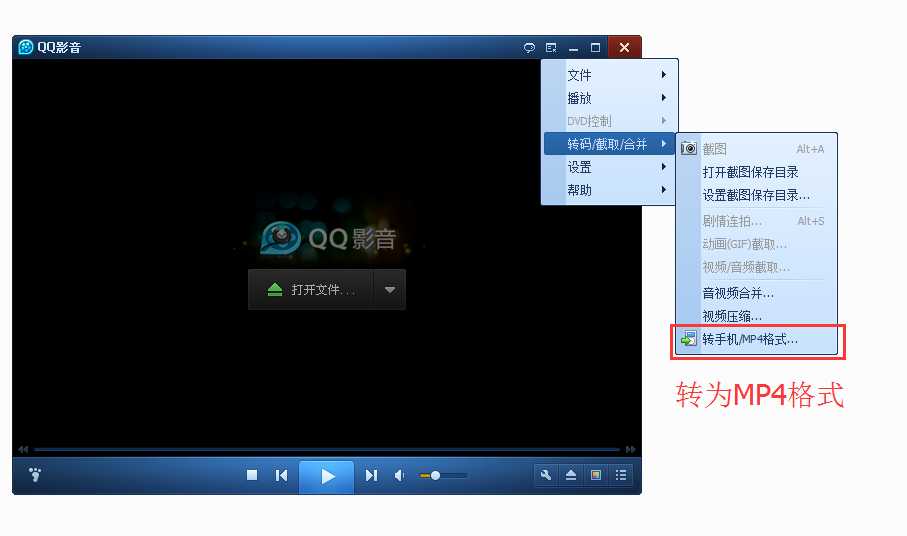Toggle the mini-mode window icon in bottom bar

coord(596,475)
